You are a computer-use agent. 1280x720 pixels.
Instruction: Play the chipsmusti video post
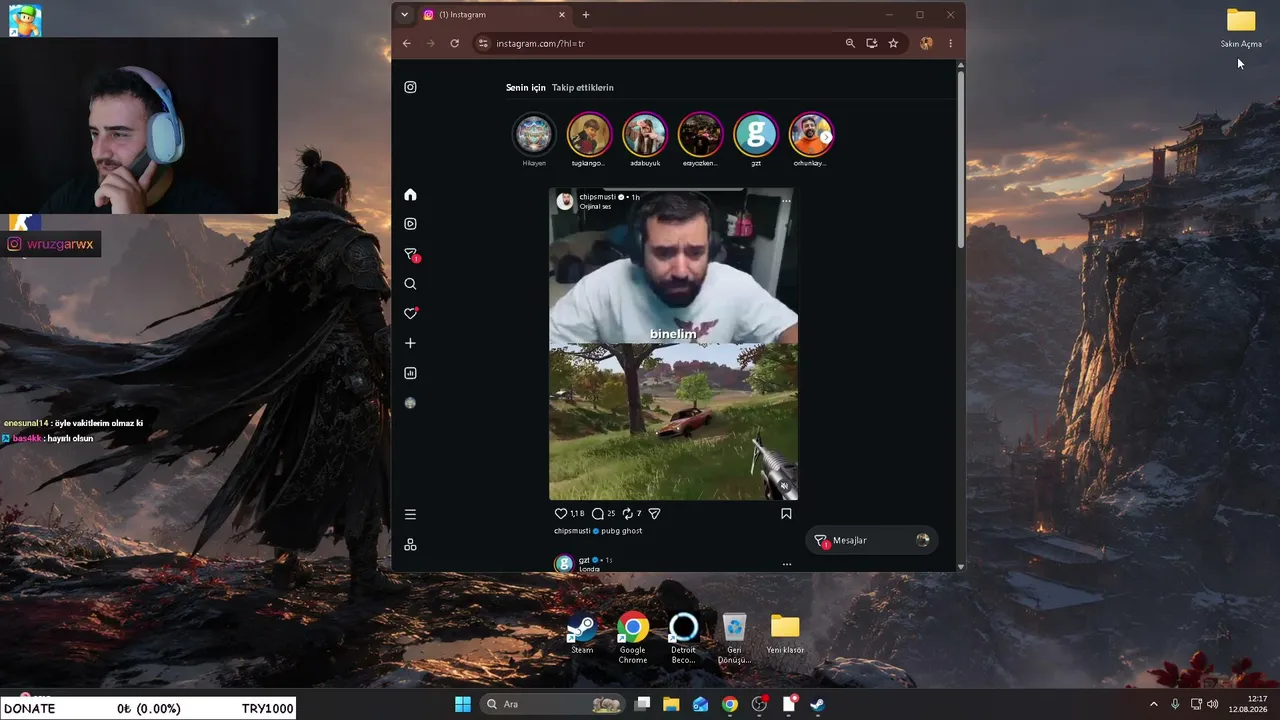673,344
